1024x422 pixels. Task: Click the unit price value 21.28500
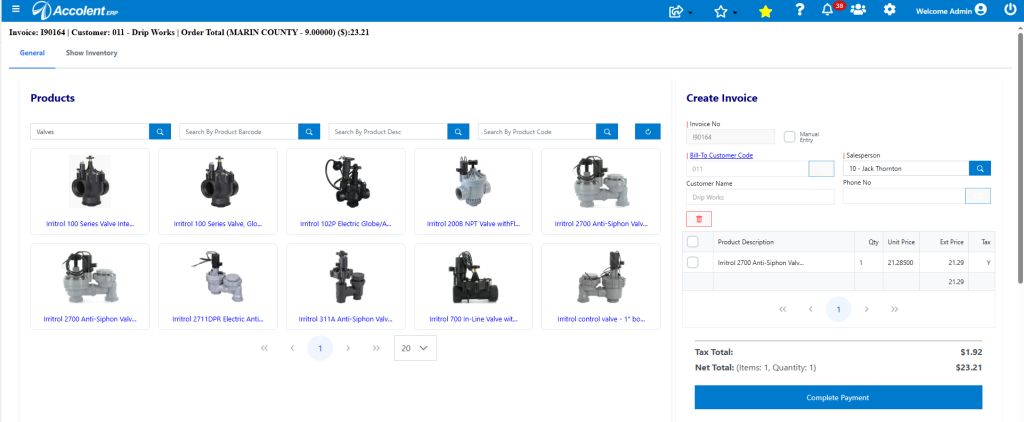pyautogui.click(x=900, y=263)
